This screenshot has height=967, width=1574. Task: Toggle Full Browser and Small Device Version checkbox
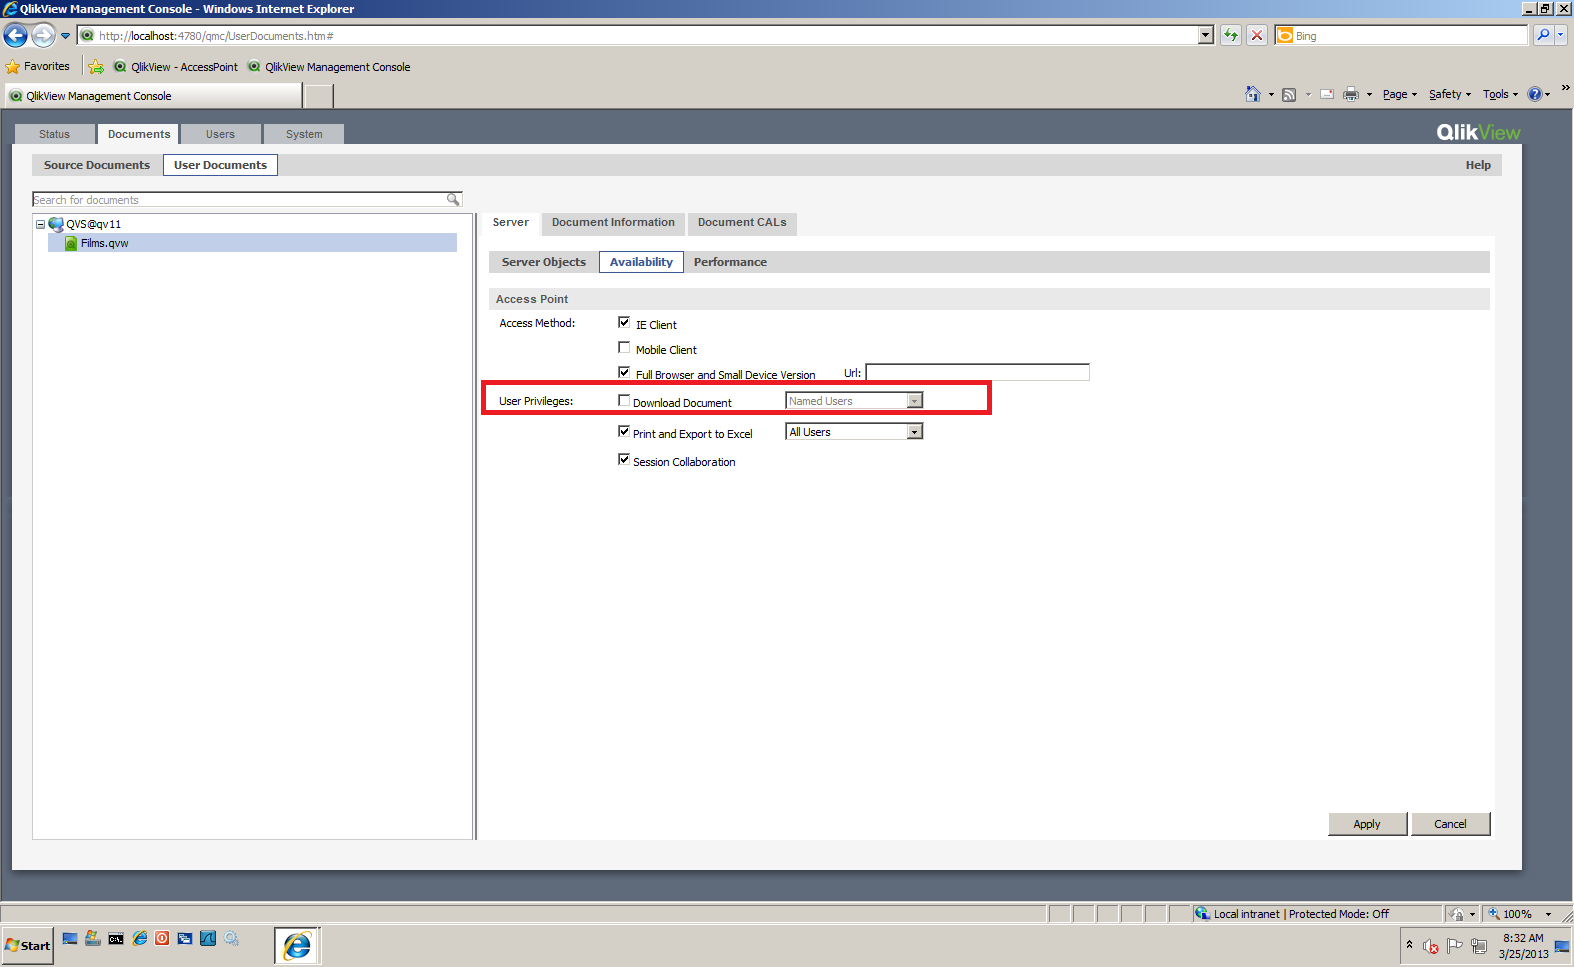click(624, 372)
